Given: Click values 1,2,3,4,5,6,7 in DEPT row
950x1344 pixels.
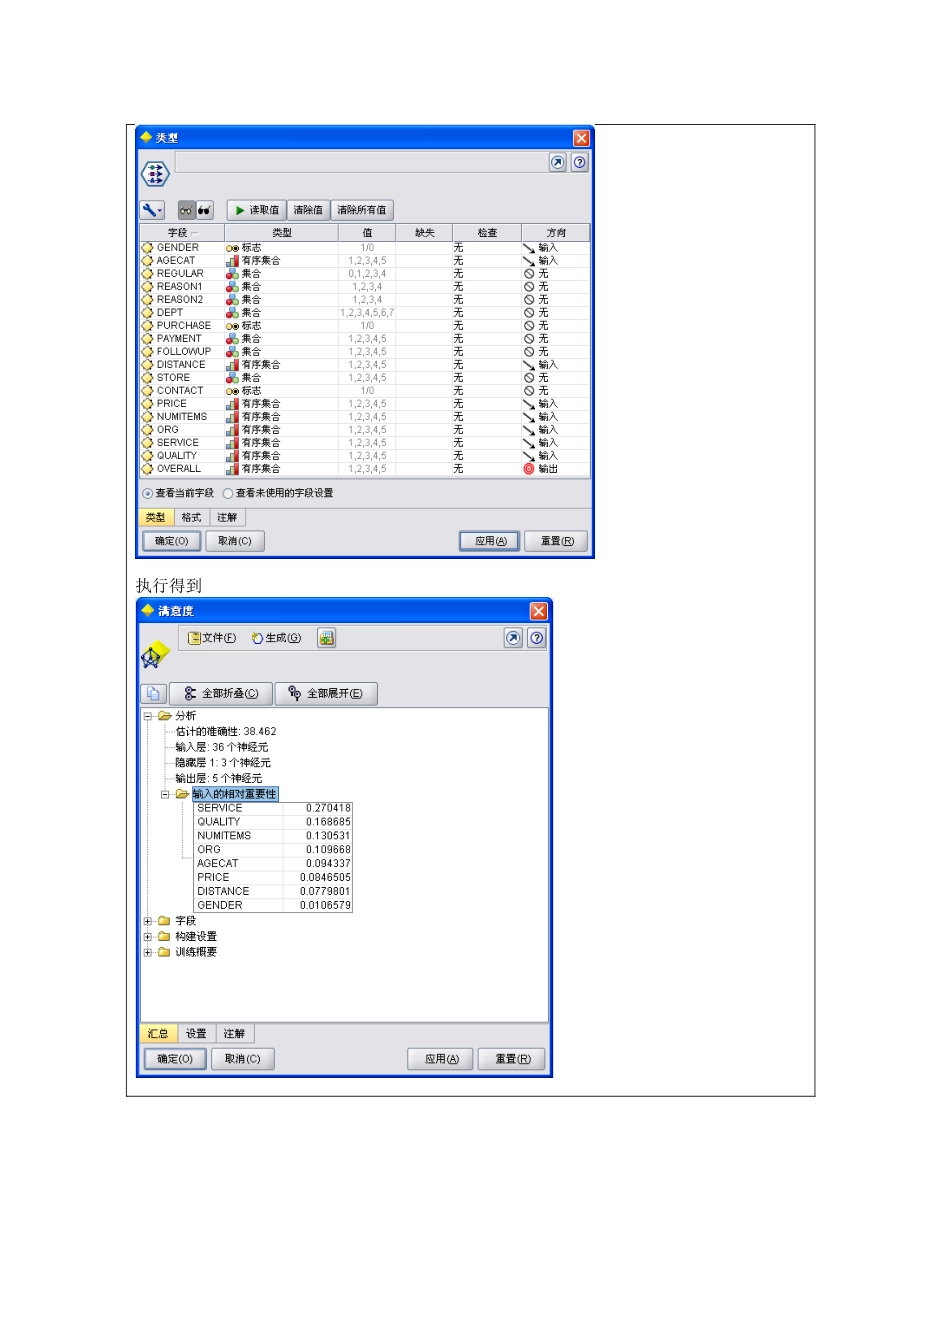Looking at the screenshot, I should point(367,312).
